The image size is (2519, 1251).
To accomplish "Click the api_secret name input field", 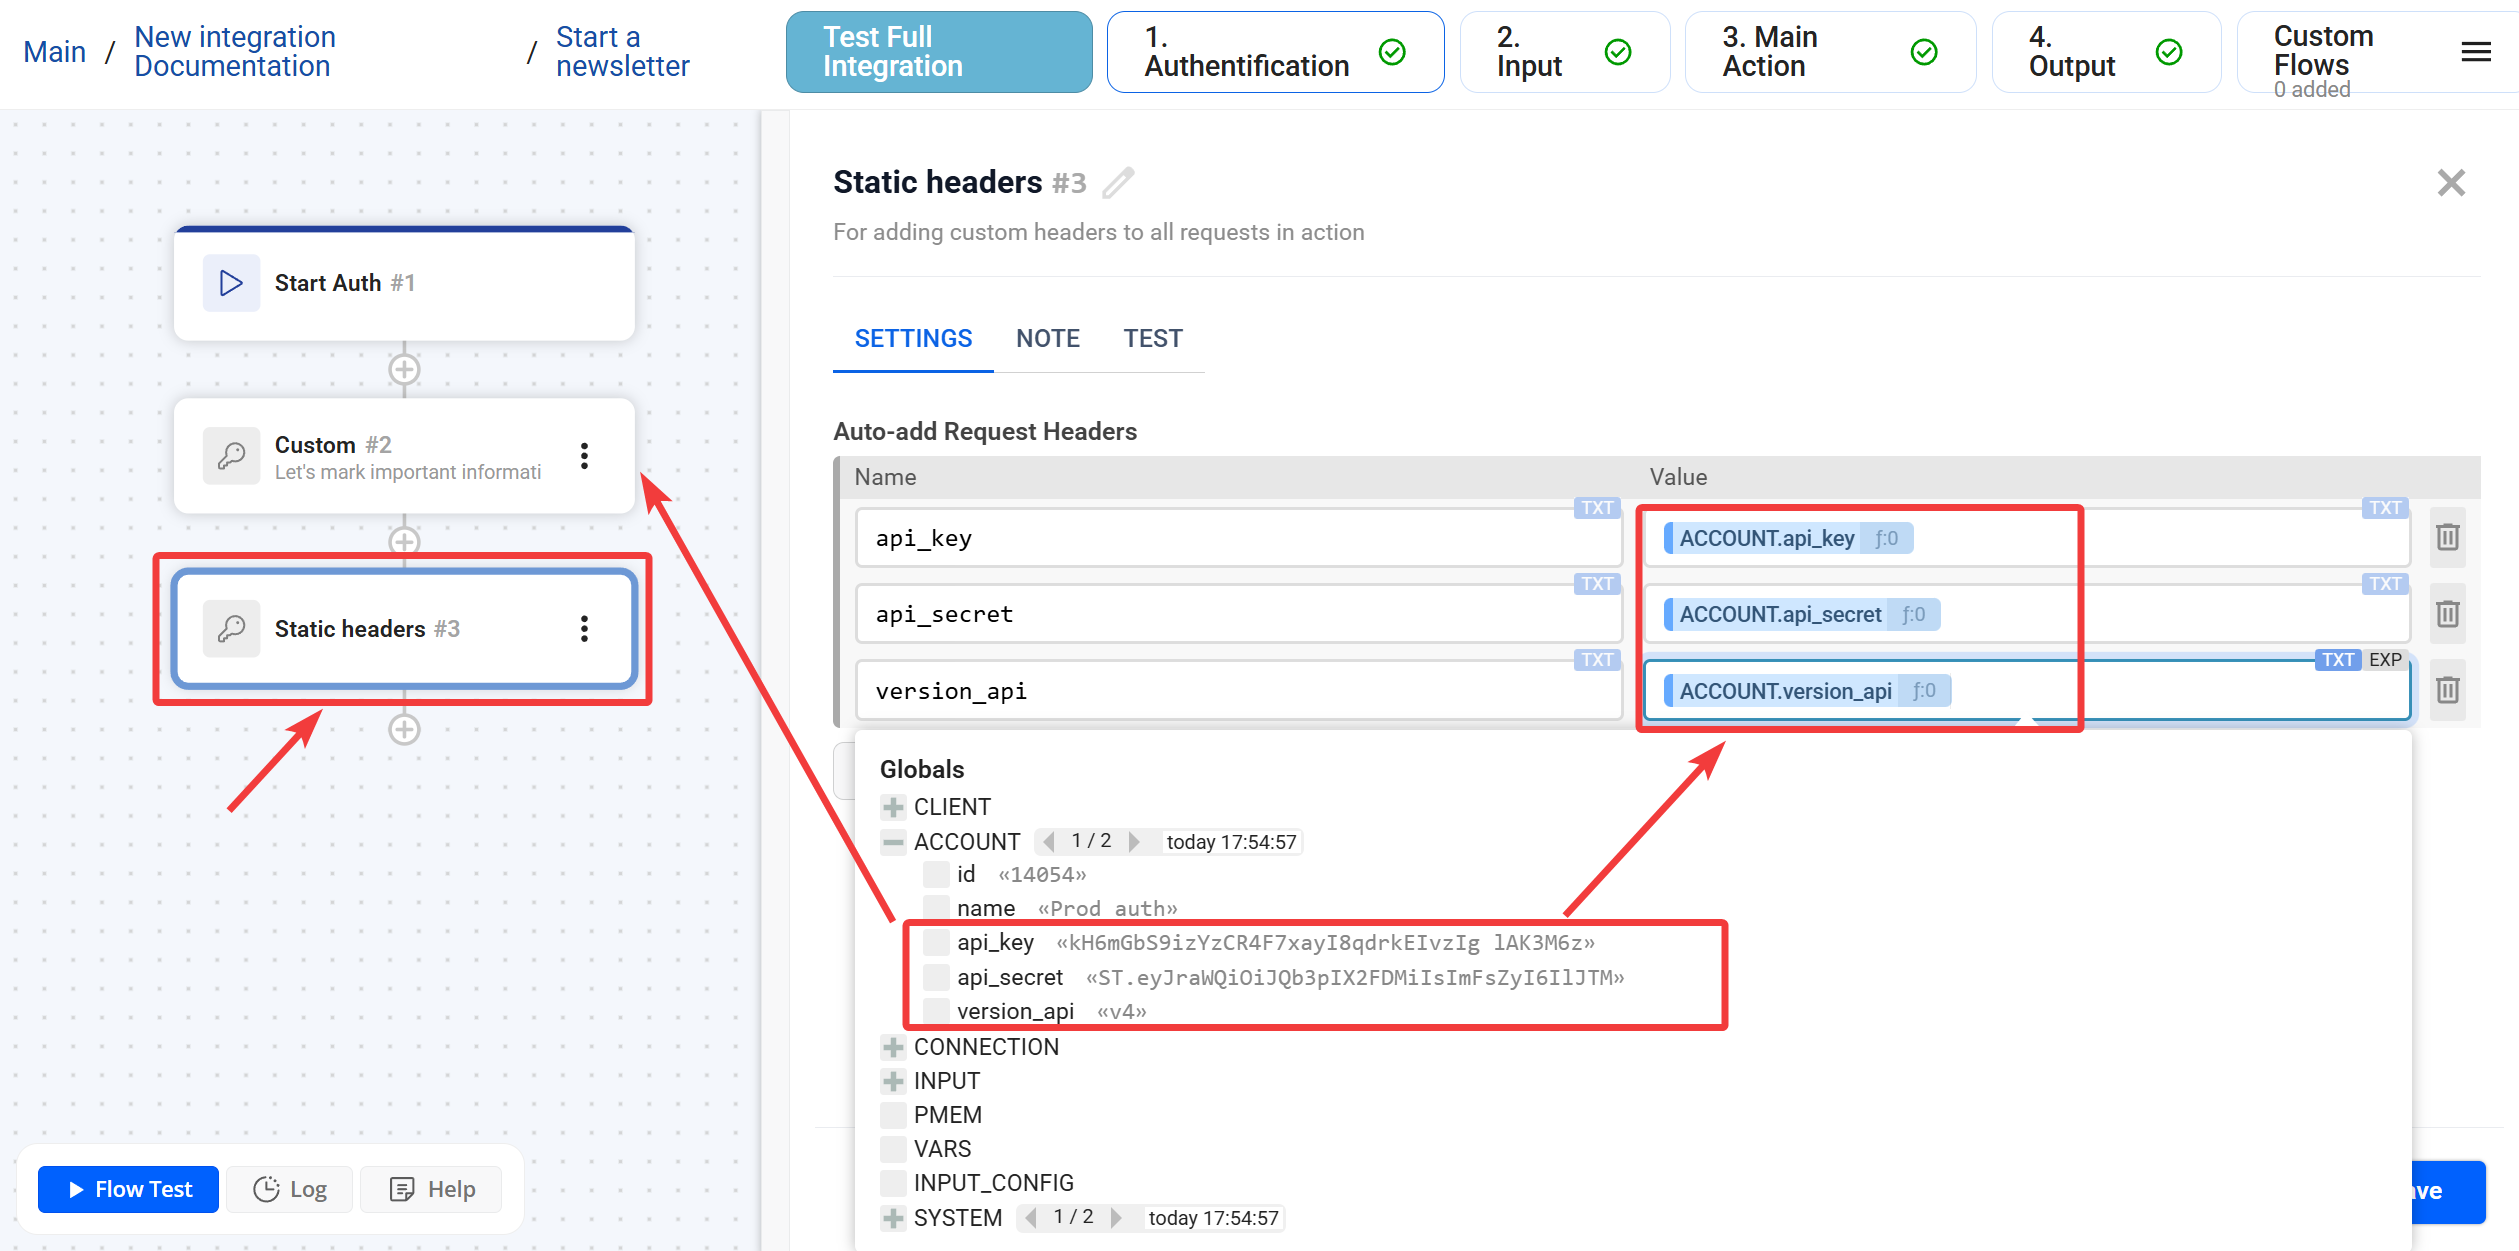I will 1236,614.
